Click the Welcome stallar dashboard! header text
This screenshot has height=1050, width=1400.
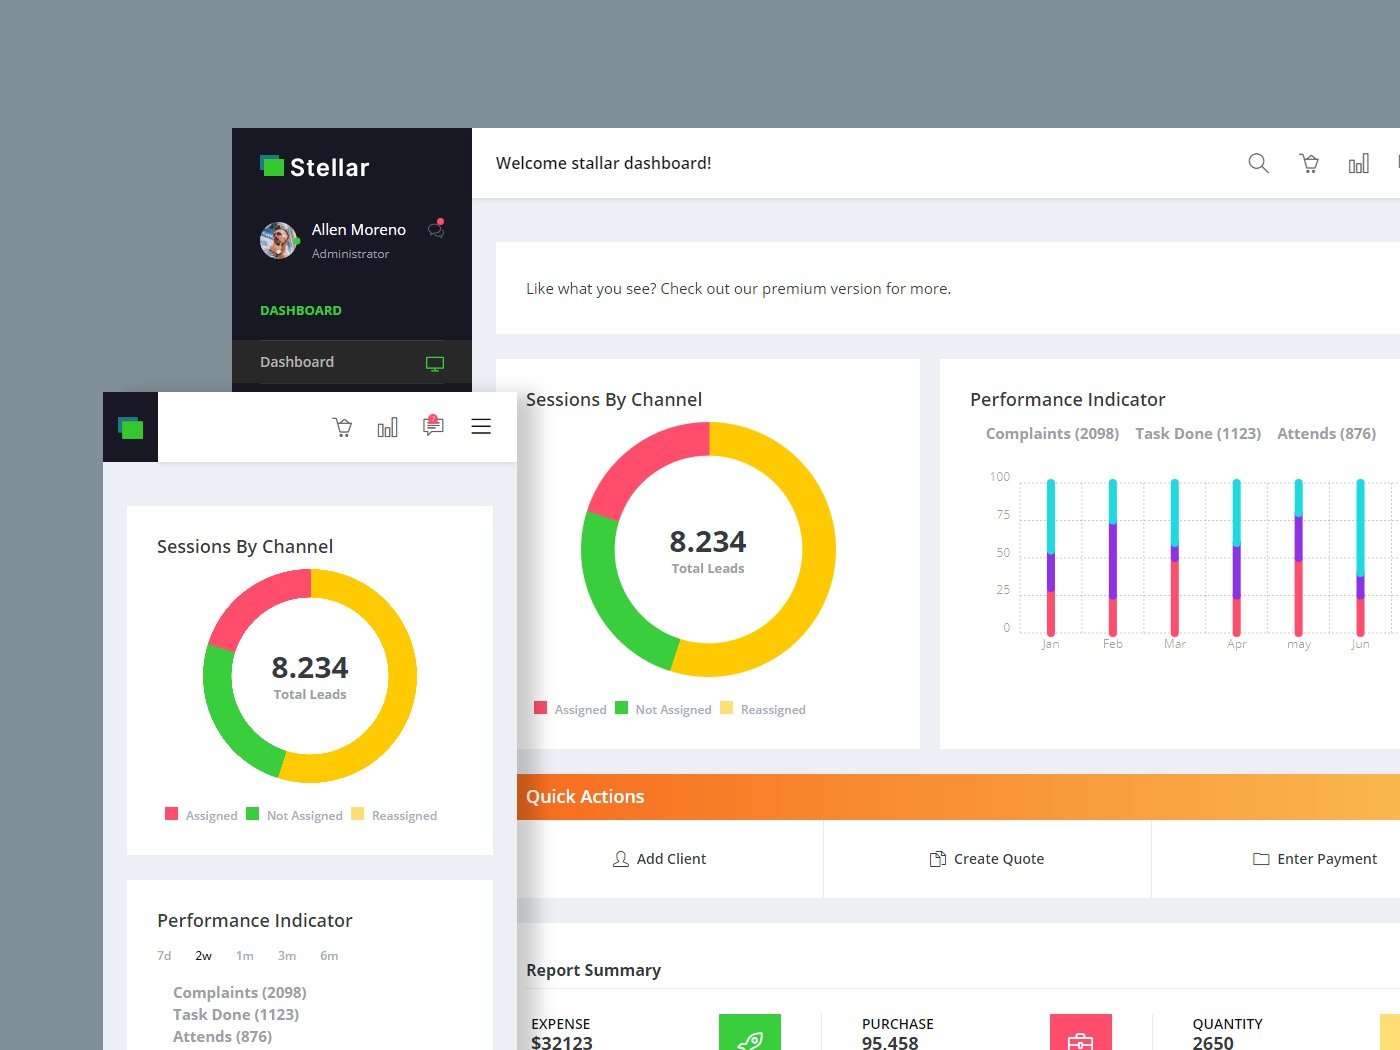[604, 163]
